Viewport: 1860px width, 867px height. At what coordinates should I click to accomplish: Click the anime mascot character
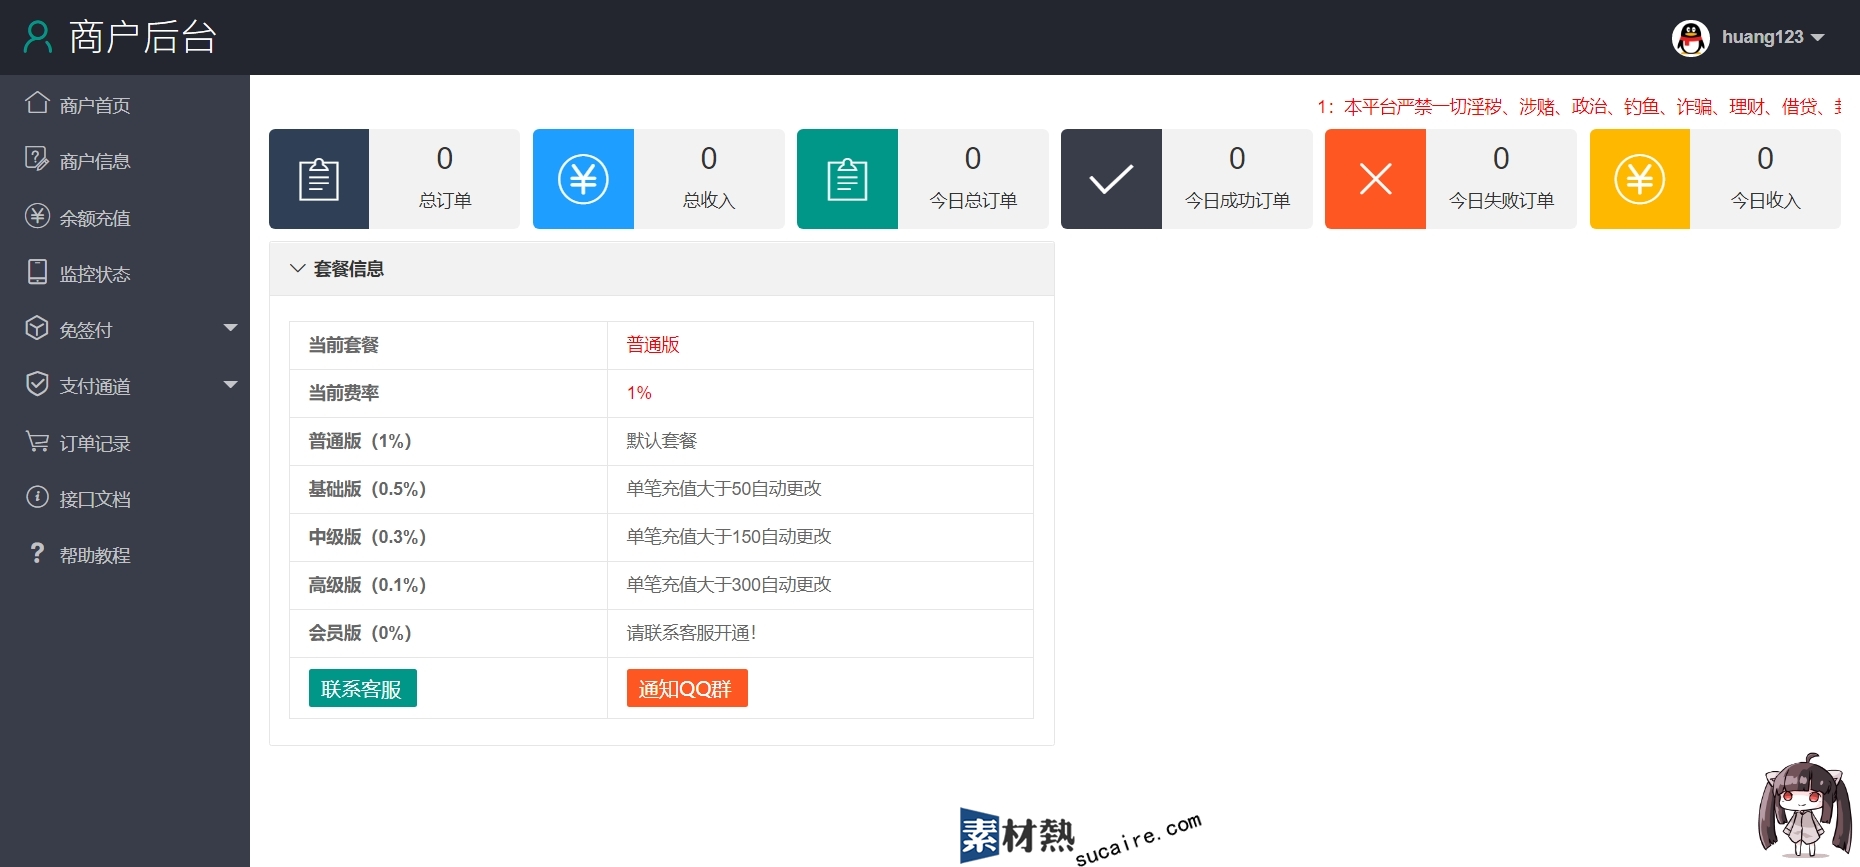pos(1804,806)
